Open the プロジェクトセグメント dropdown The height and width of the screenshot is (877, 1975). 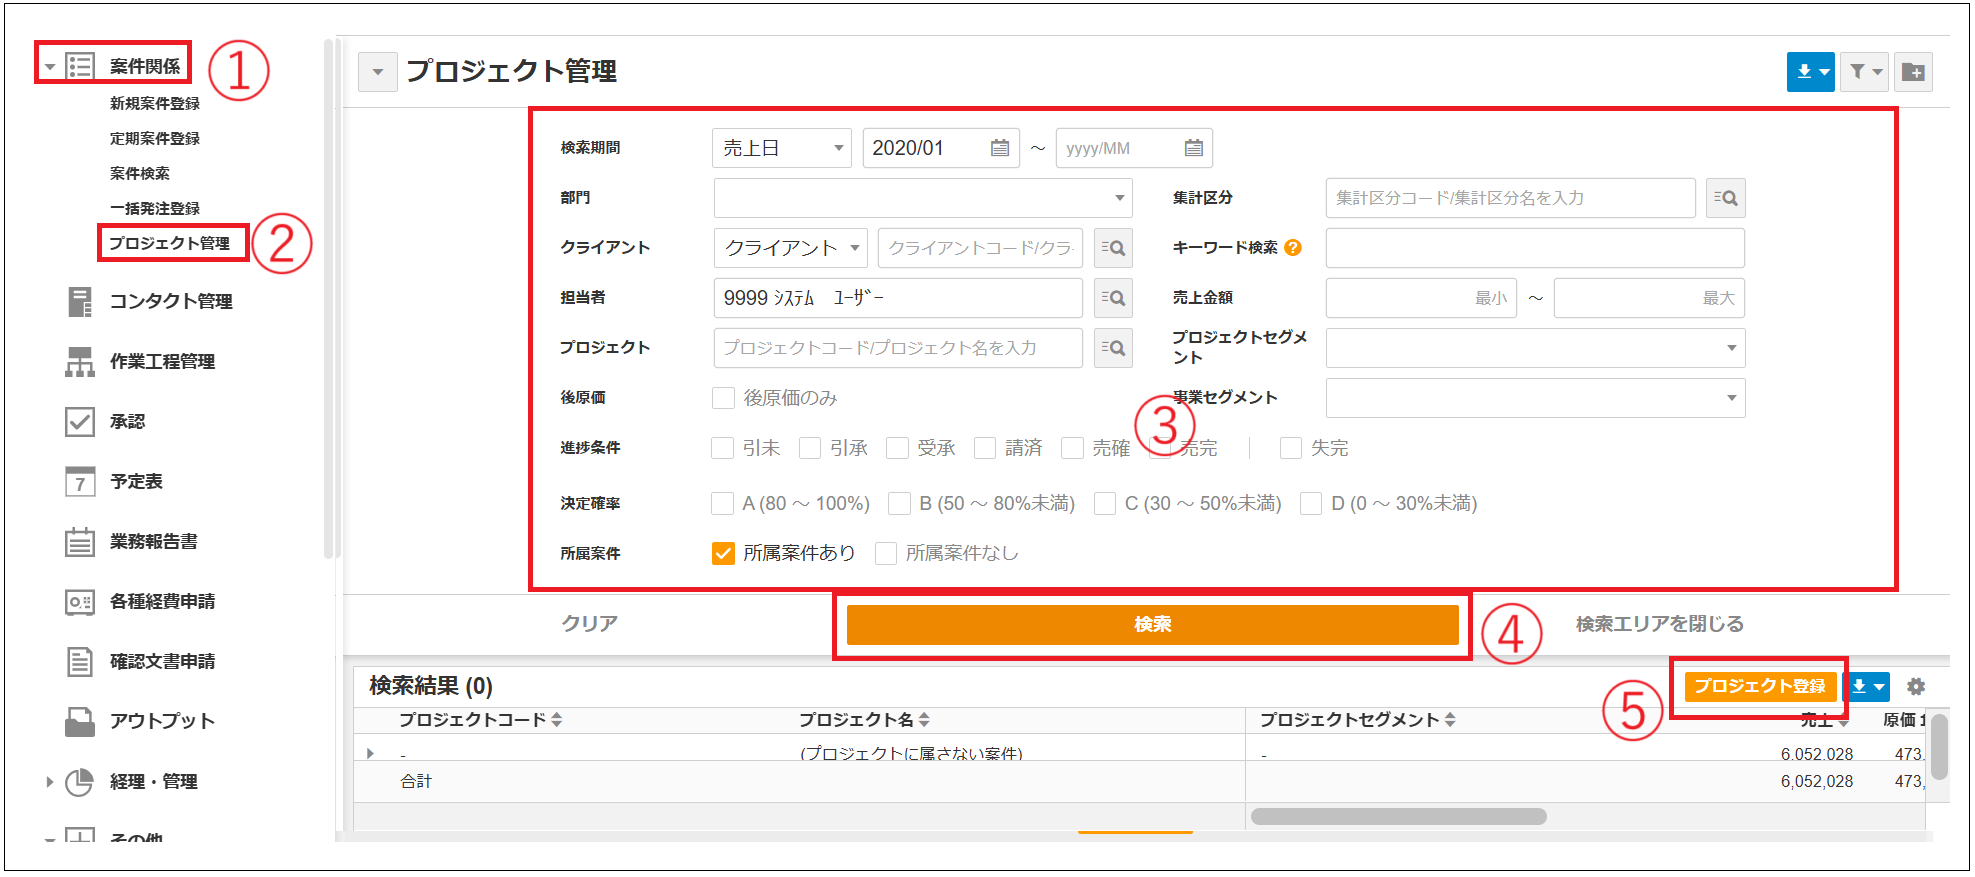[x=1536, y=348]
